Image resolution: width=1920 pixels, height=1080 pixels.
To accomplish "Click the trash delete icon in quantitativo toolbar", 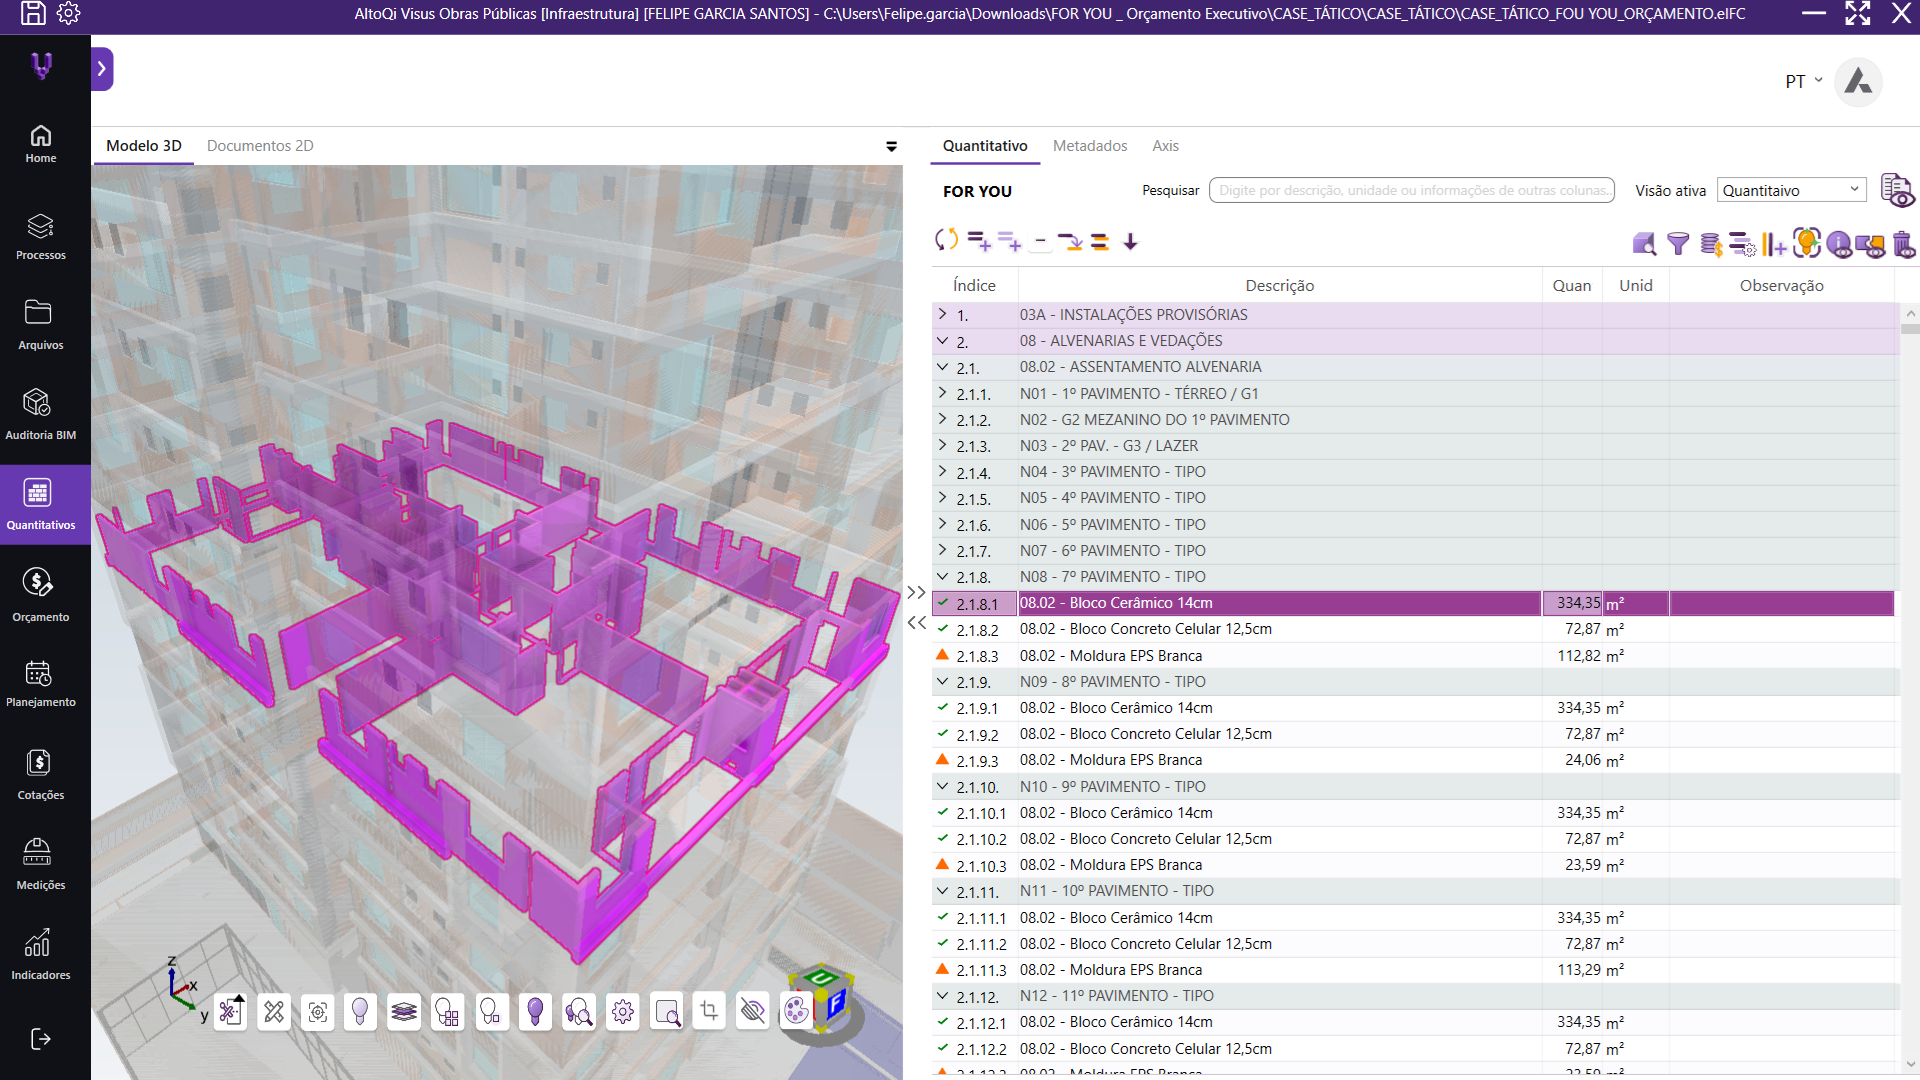I will tap(1903, 243).
